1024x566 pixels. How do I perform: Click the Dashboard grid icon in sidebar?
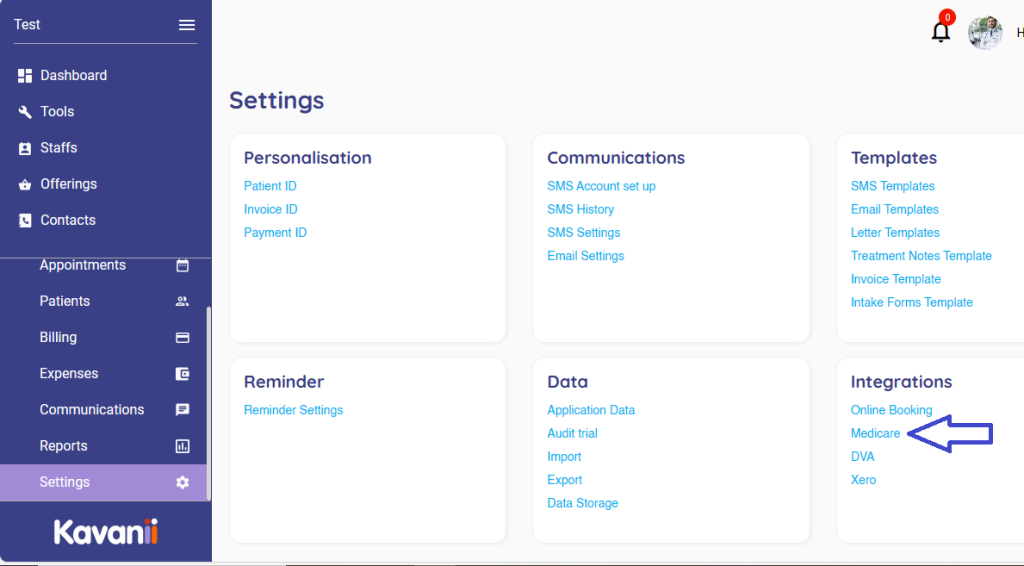point(25,76)
